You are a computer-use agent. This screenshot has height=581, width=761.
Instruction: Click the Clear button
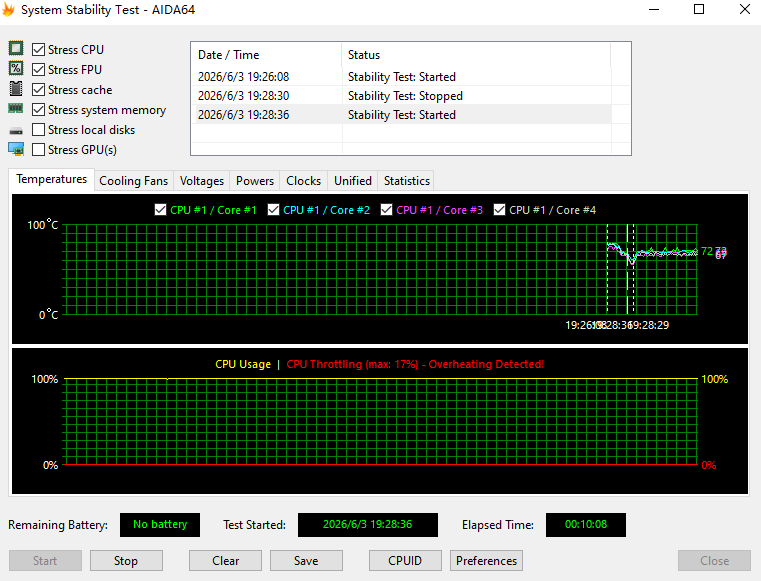[x=225, y=561]
